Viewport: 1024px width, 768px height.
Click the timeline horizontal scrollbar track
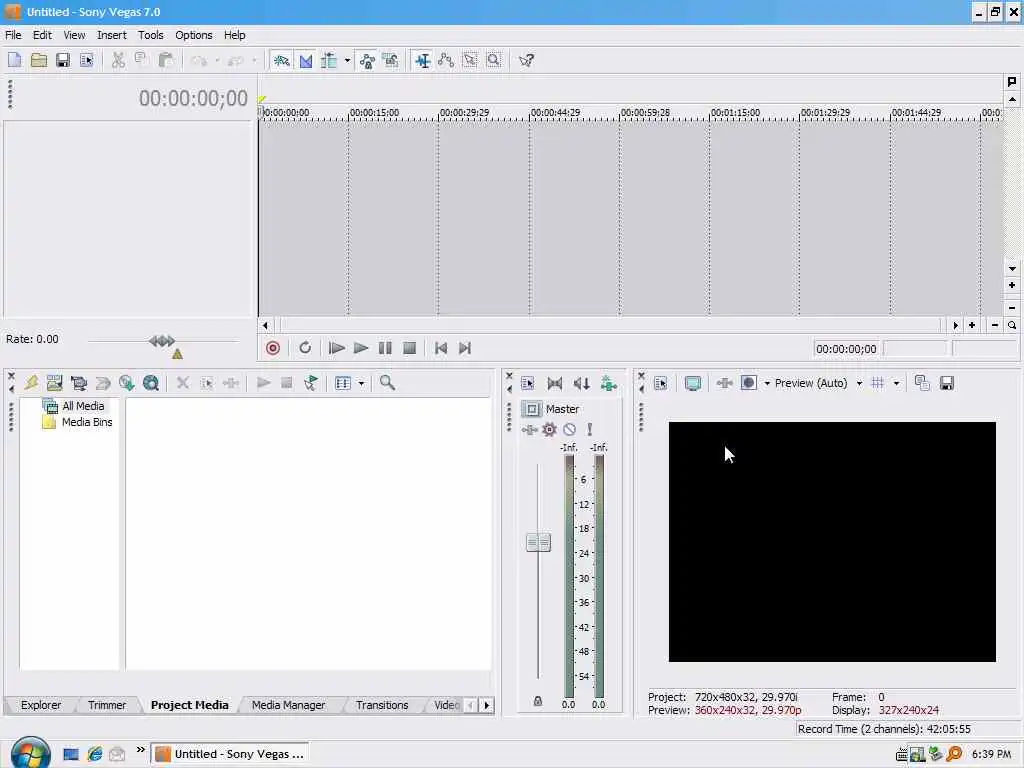pyautogui.click(x=611, y=325)
